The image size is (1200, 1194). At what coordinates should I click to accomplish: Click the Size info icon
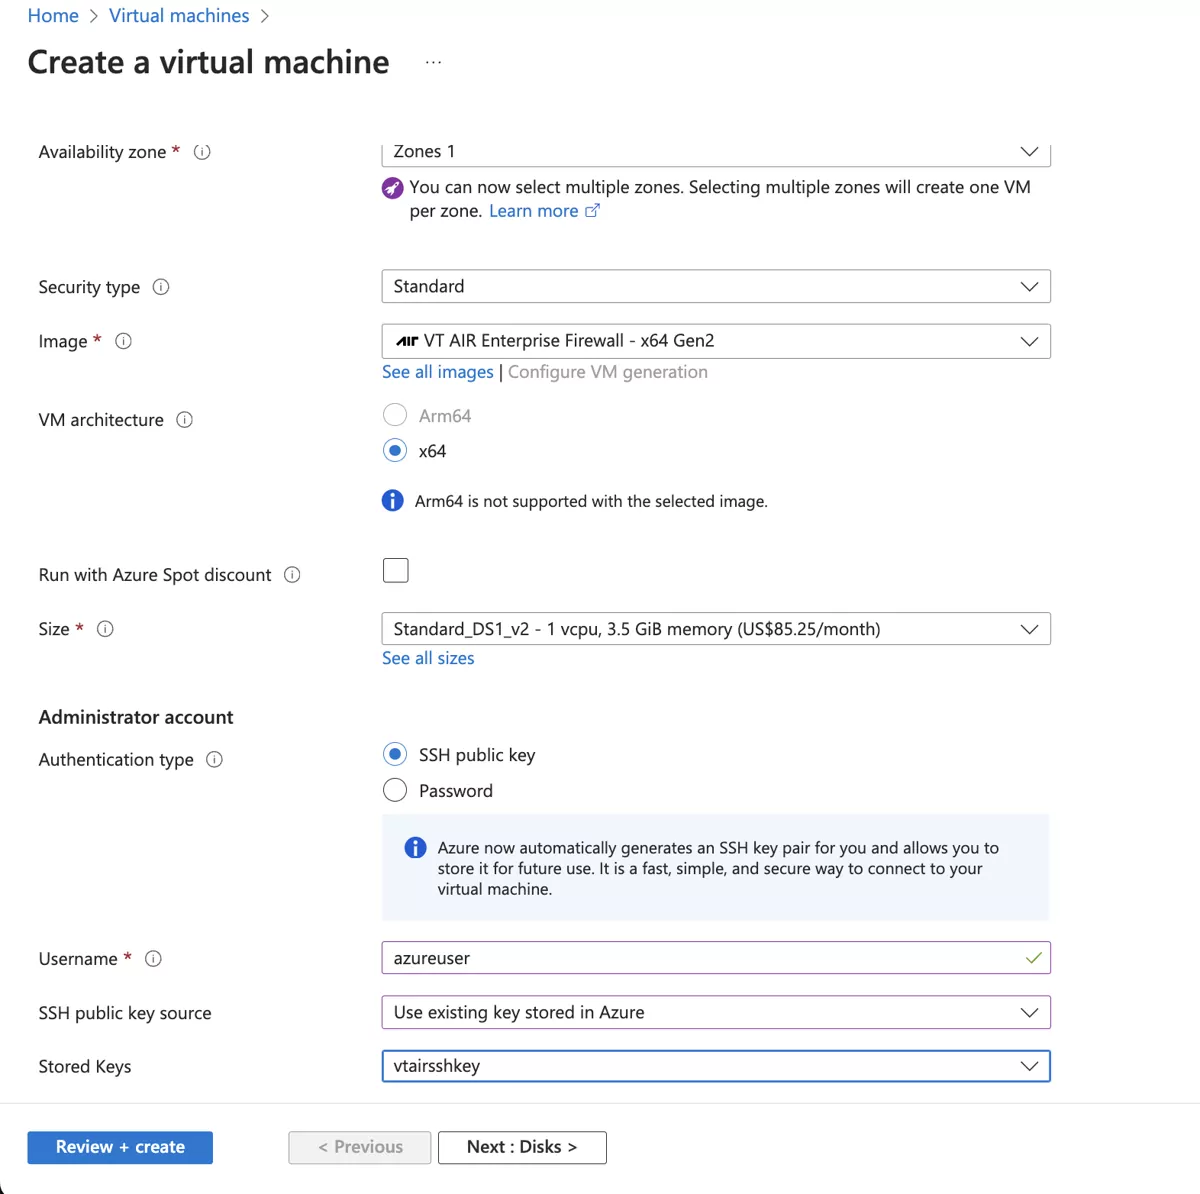click(x=105, y=628)
